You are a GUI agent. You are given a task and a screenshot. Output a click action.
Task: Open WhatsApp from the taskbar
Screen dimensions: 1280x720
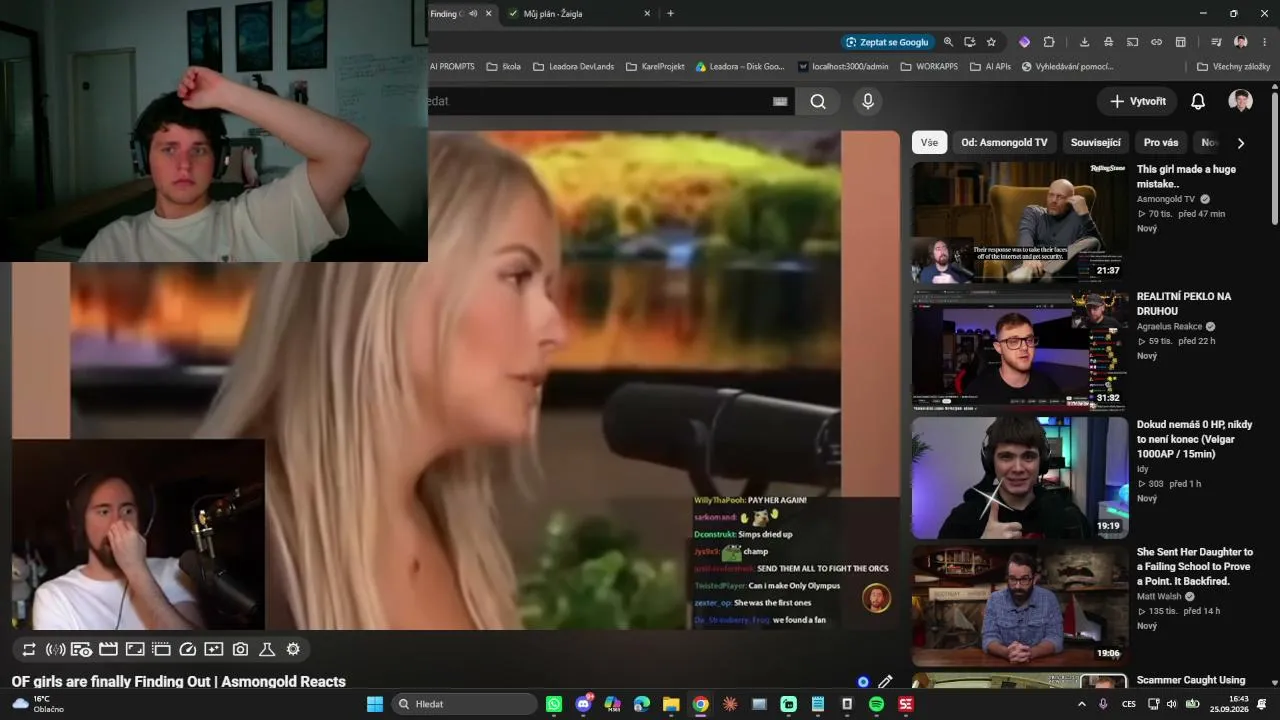pyautogui.click(x=554, y=704)
